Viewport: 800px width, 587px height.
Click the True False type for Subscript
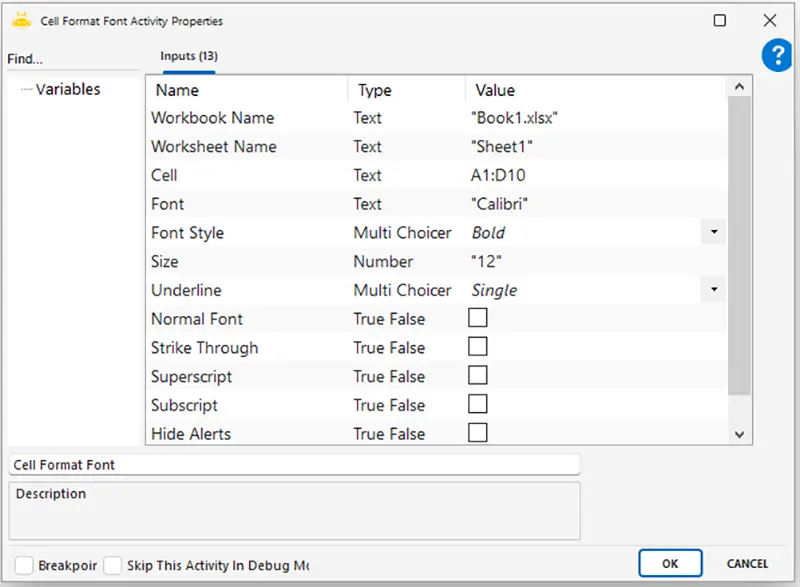click(x=389, y=405)
